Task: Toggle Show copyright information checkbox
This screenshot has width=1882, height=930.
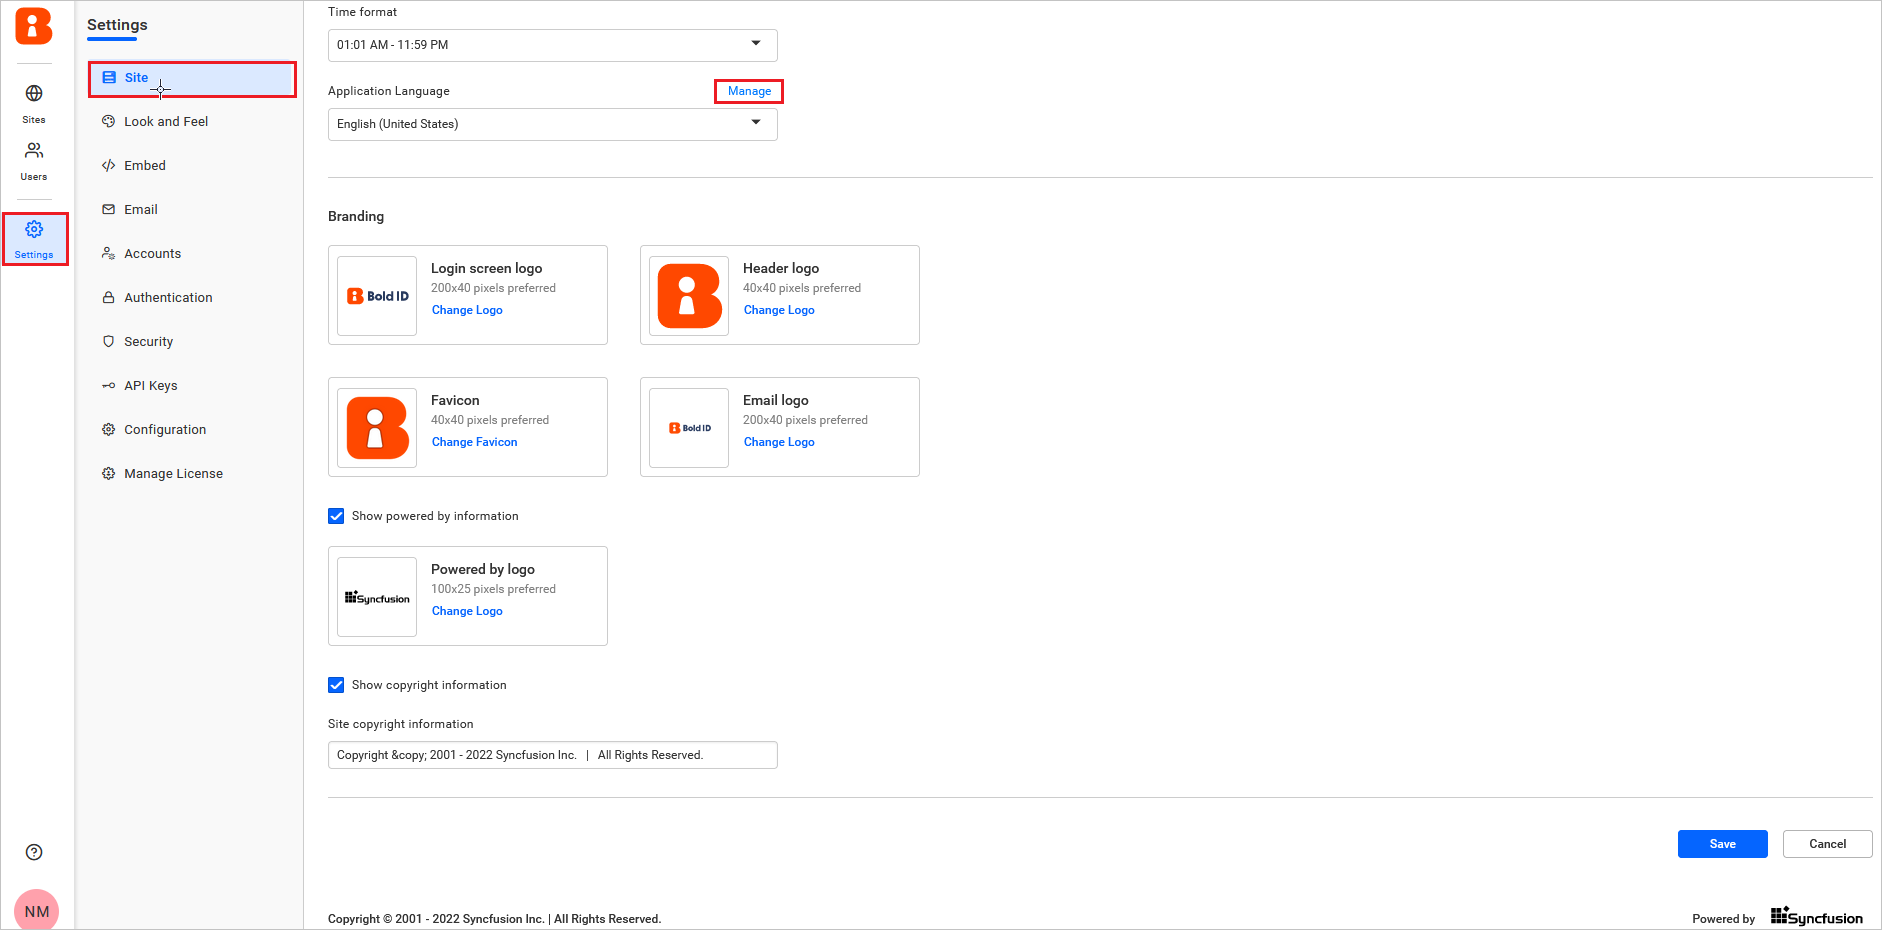Action: [337, 685]
